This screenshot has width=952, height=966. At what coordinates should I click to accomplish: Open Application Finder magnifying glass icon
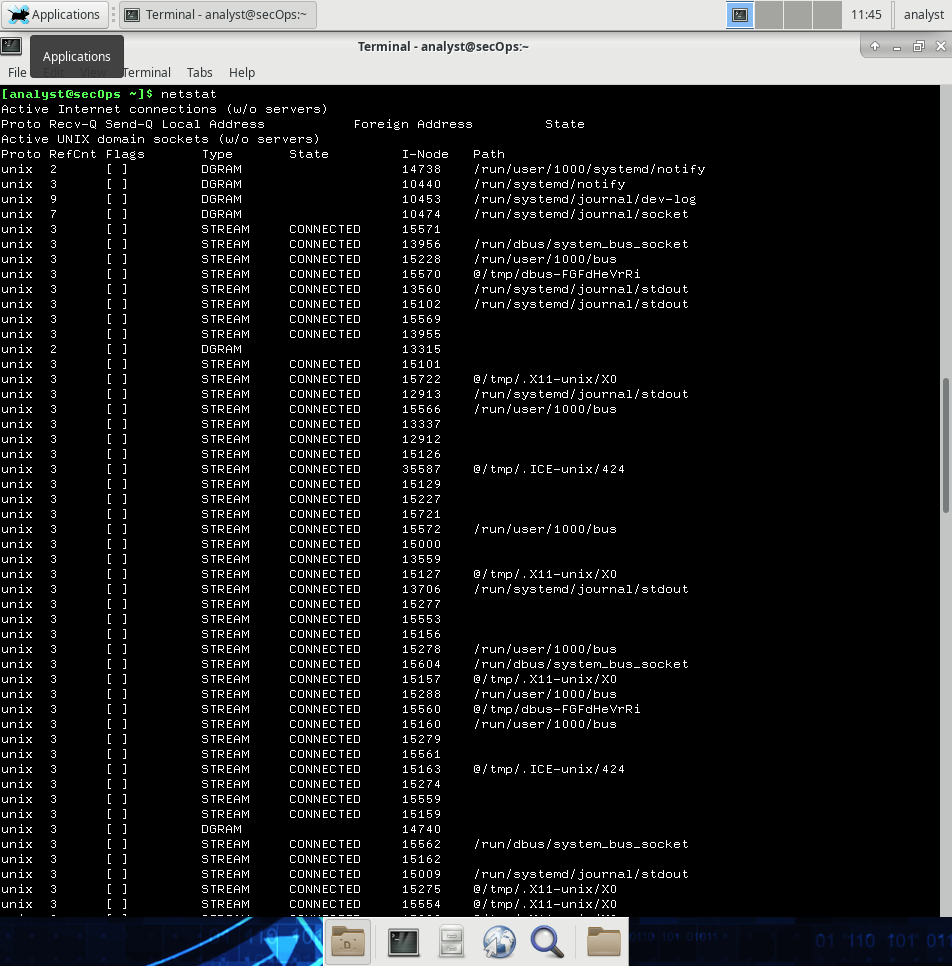point(547,941)
